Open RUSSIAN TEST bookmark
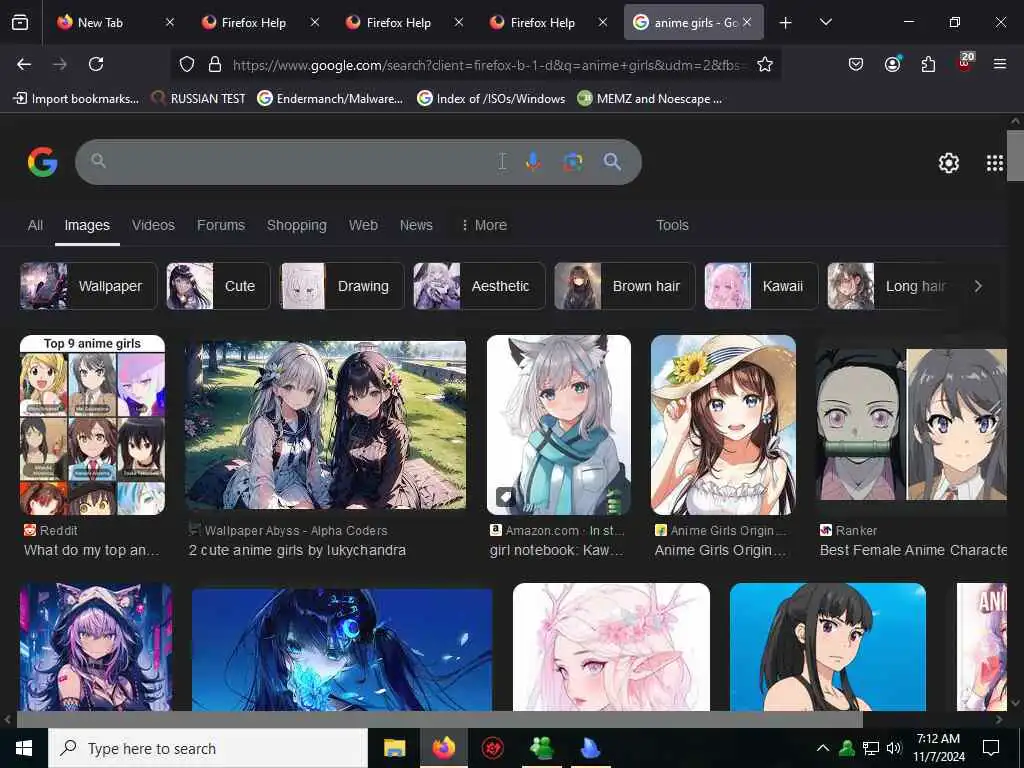Image resolution: width=1024 pixels, height=768 pixels. click(199, 99)
